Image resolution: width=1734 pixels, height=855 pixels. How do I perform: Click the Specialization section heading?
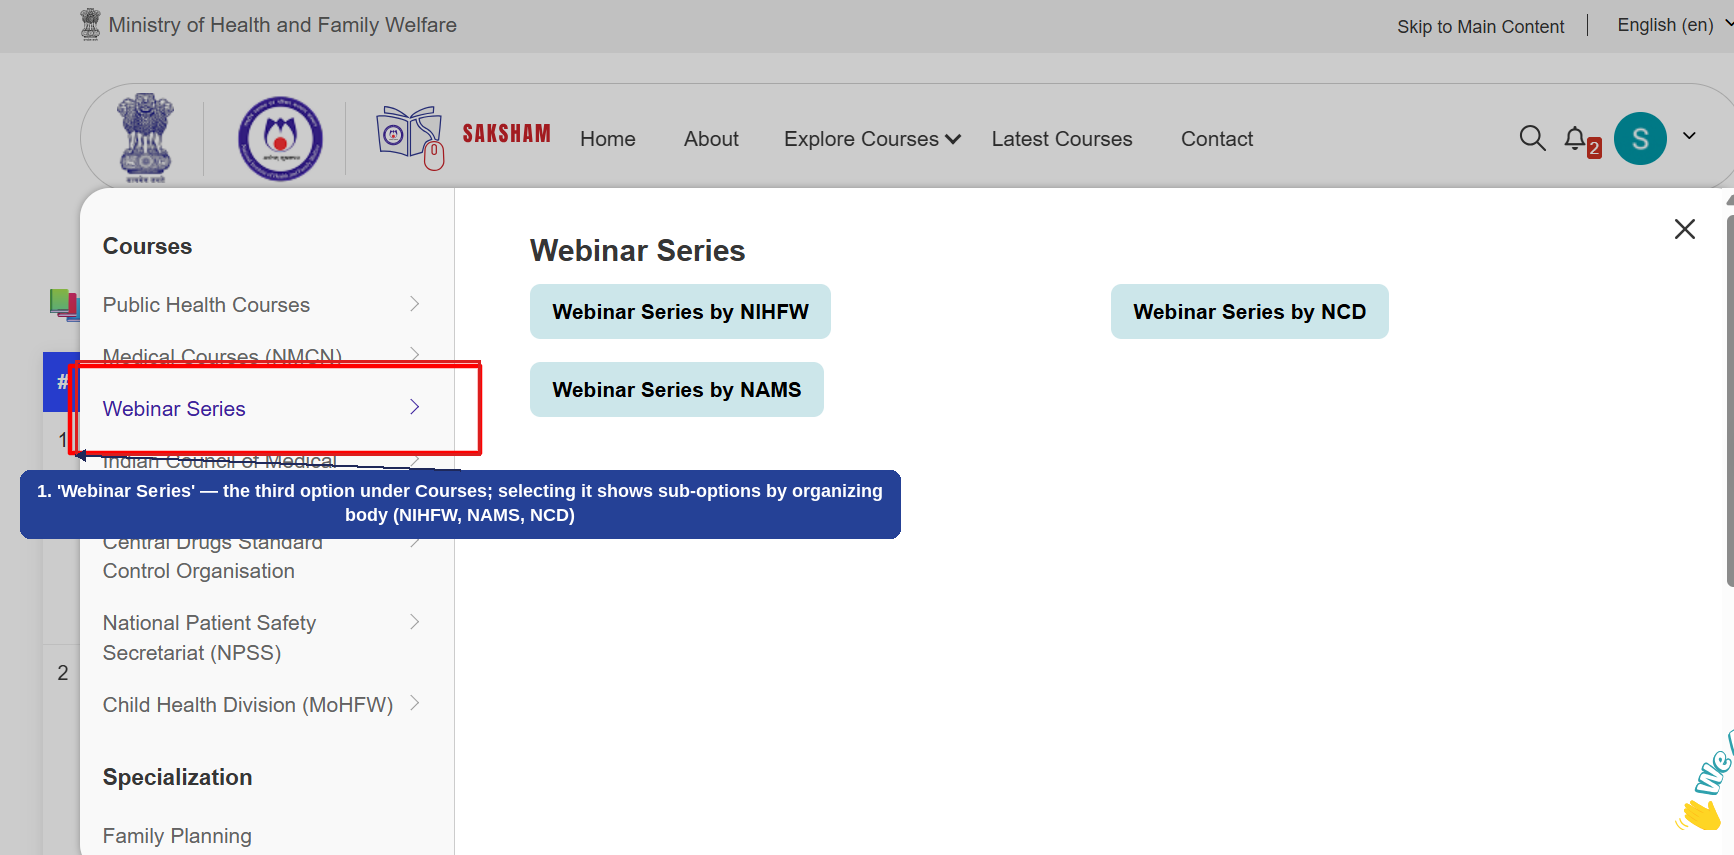tap(177, 778)
